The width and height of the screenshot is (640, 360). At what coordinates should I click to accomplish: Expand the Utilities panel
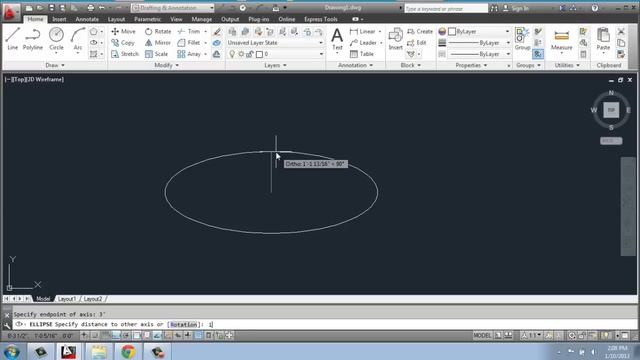click(x=567, y=65)
